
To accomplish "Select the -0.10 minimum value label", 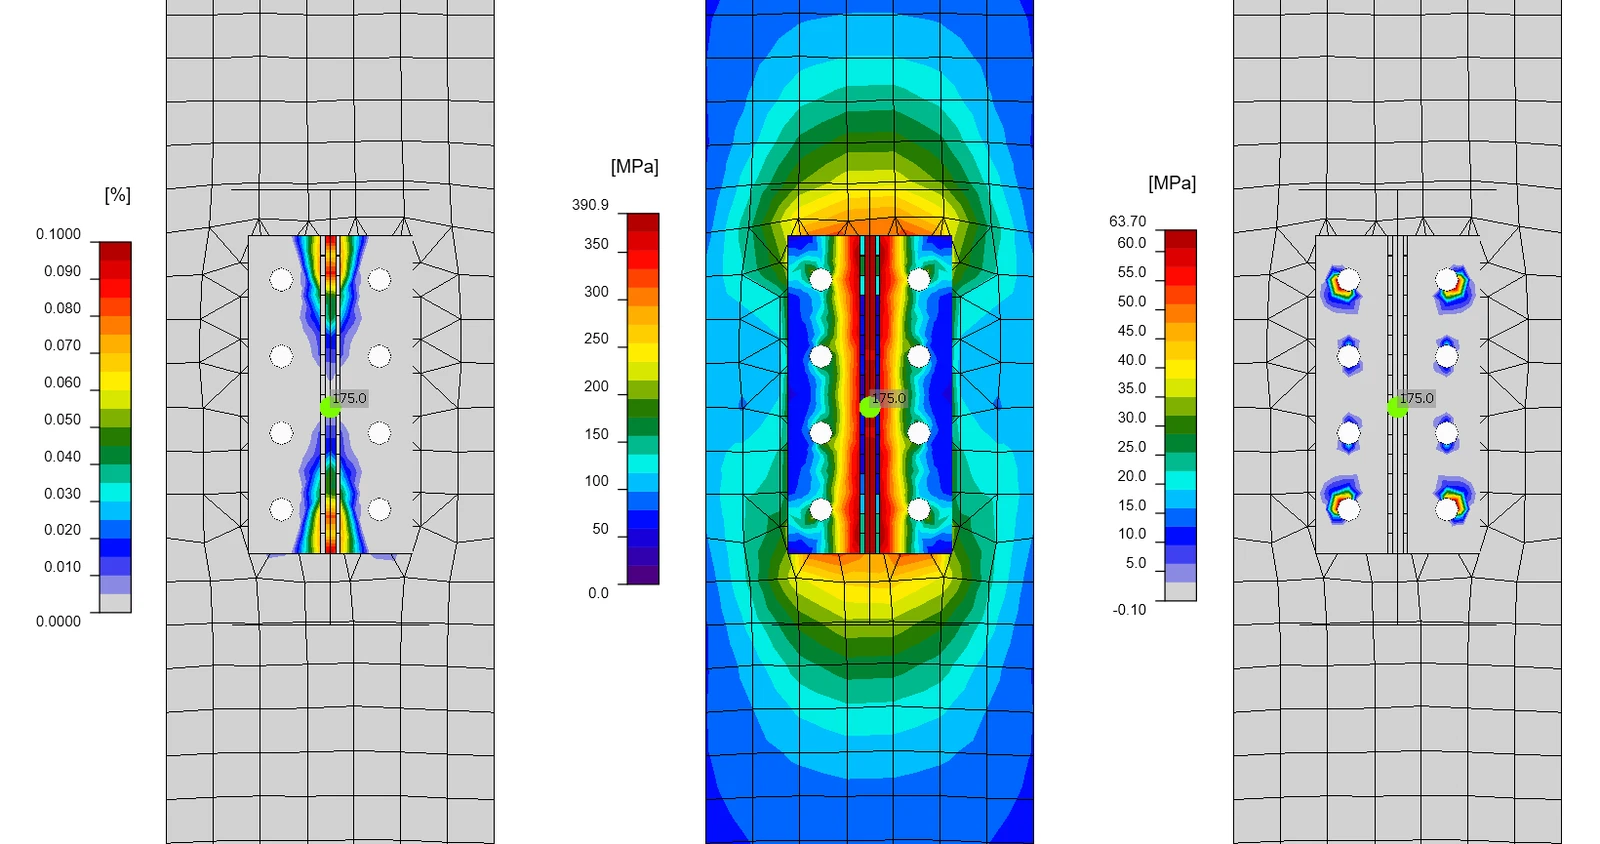I will [x=1129, y=610].
